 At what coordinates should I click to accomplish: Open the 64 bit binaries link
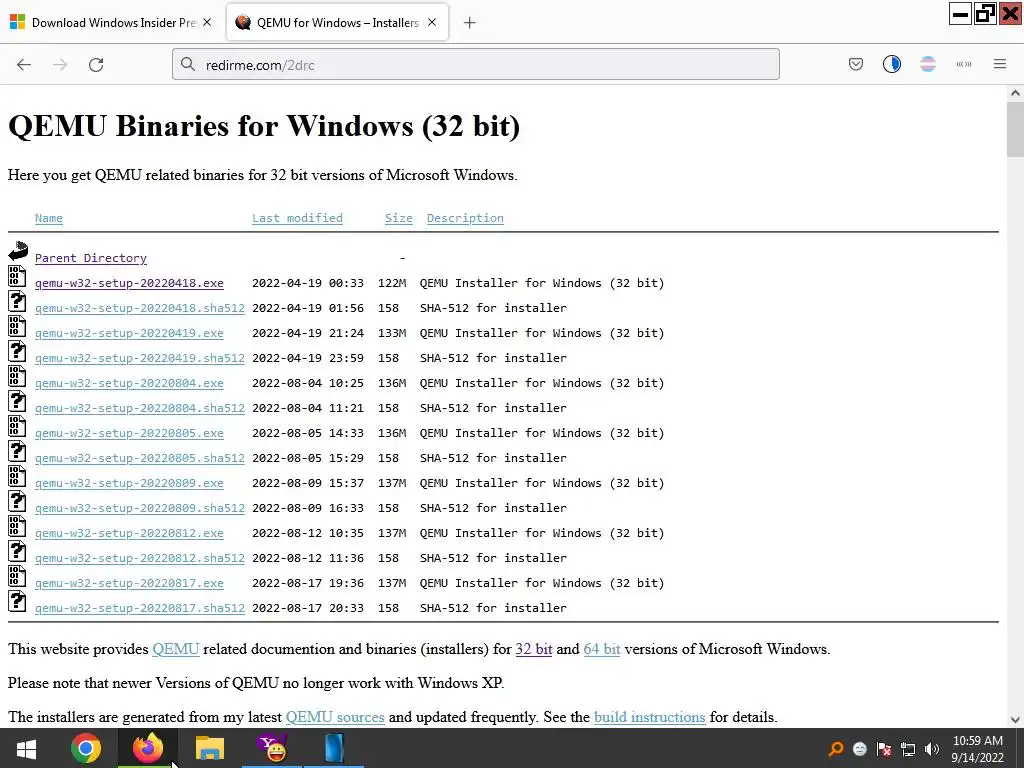[601, 649]
